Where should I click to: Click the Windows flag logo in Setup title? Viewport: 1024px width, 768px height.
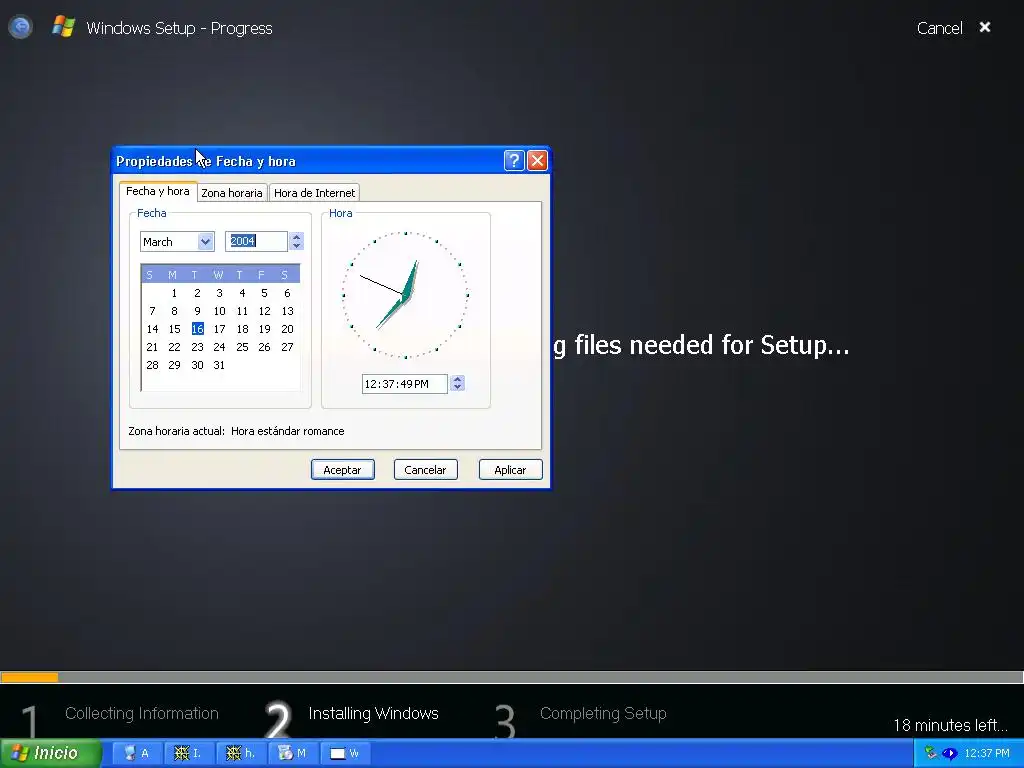coord(63,27)
